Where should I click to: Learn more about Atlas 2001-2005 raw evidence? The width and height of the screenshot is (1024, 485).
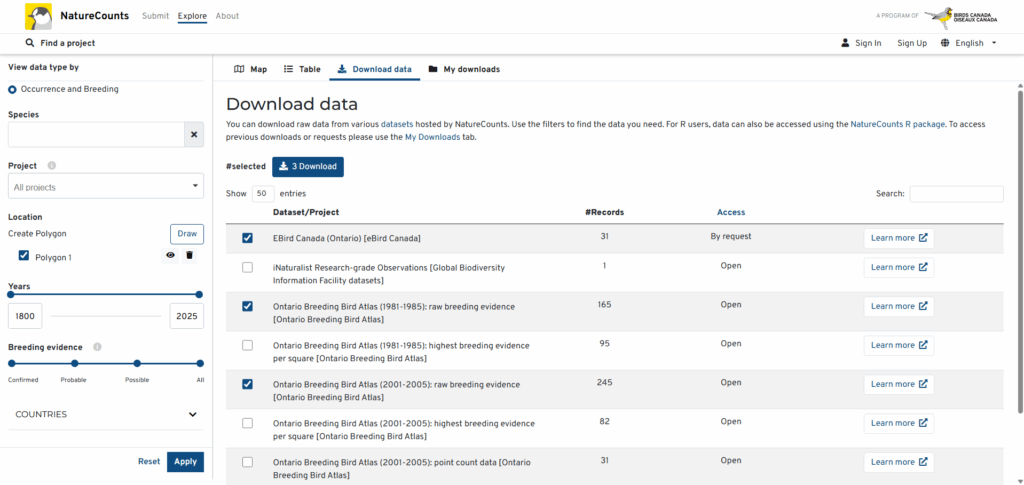point(899,384)
